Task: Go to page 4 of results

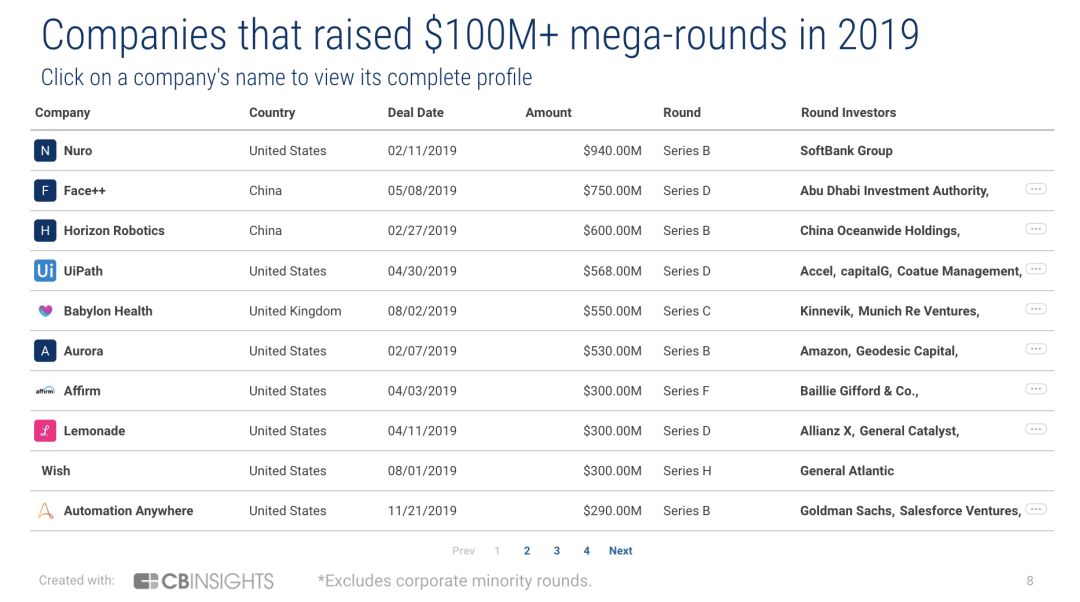Action: [587, 551]
